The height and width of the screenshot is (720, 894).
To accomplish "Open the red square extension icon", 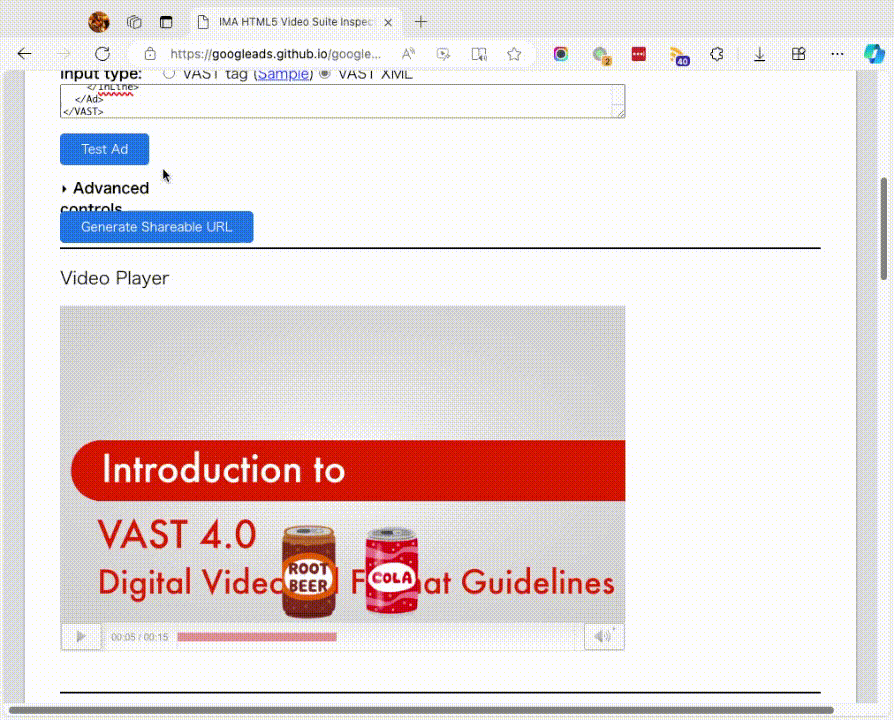I will tap(639, 54).
